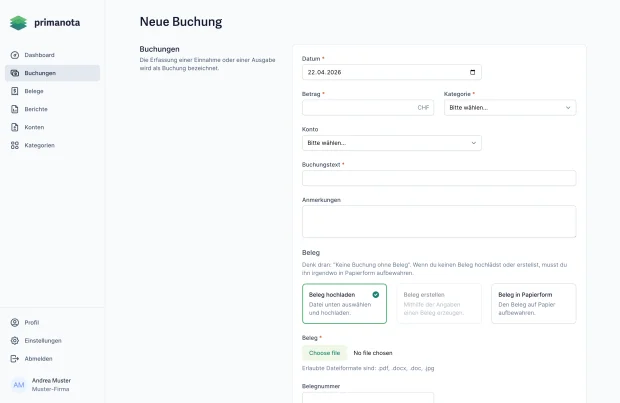
Task: Click the Einstellungen gear icon
Action: click(15, 341)
